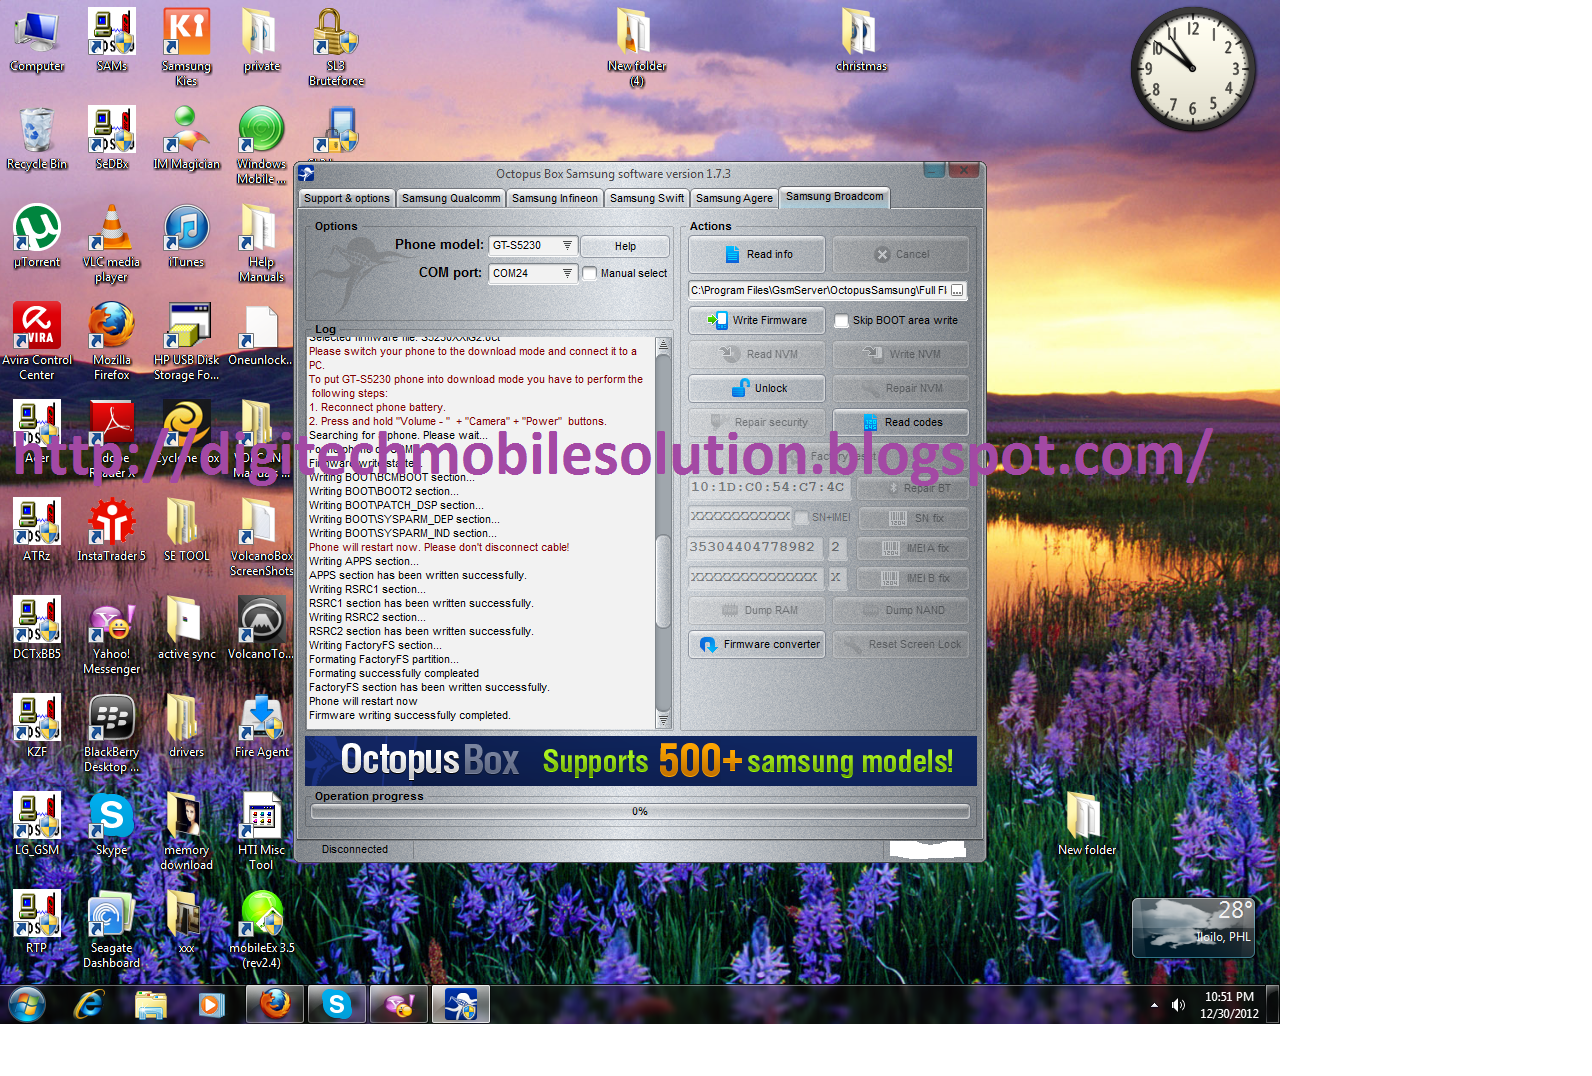Open the SE TOOL folder icon
Image resolution: width=1592 pixels, height=1076 pixels.
187,530
